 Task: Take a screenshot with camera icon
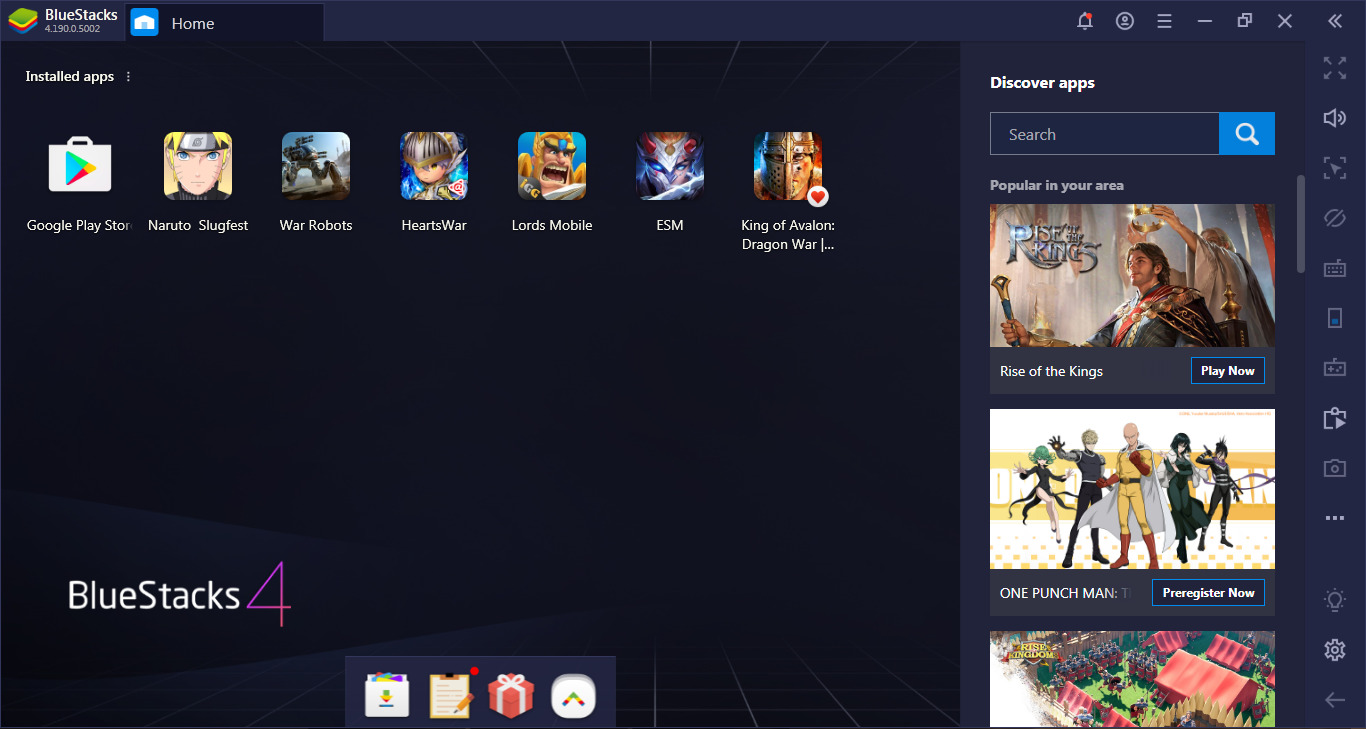tap(1335, 468)
